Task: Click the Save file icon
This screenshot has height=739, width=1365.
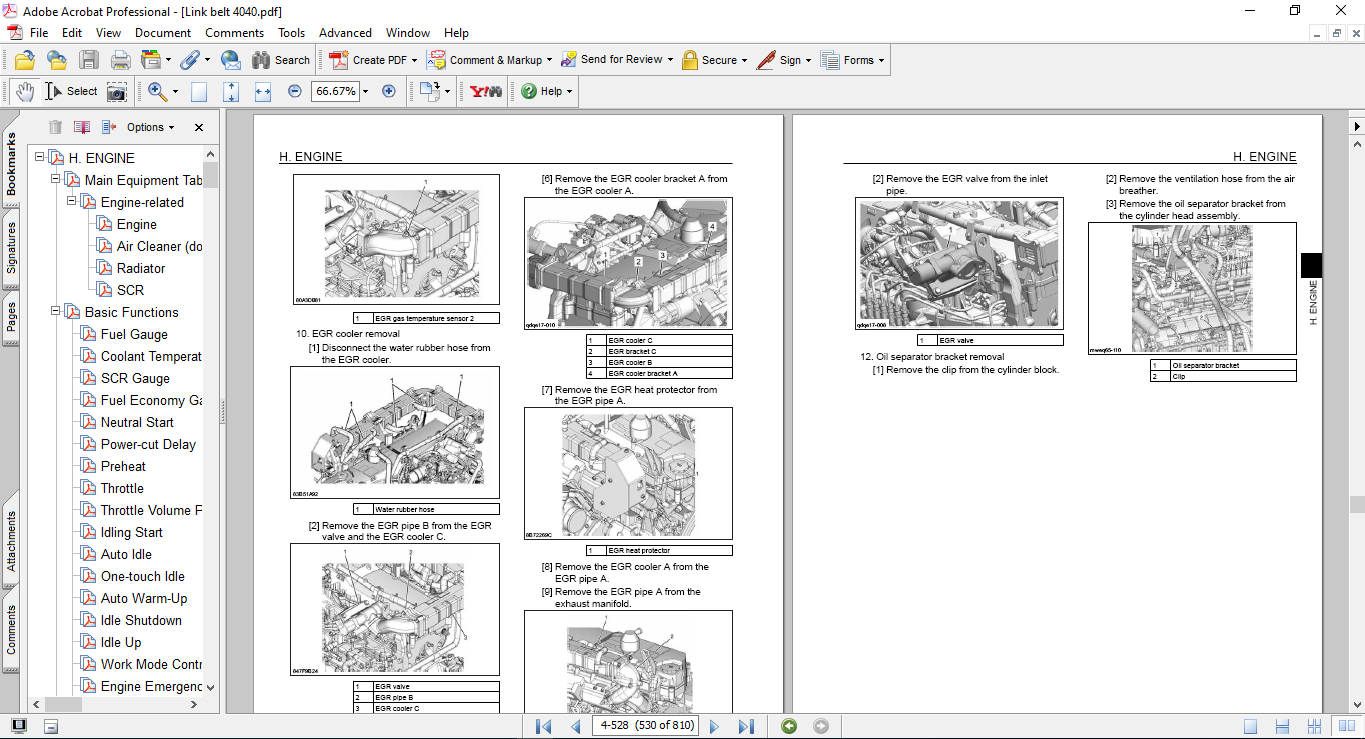Action: point(89,60)
